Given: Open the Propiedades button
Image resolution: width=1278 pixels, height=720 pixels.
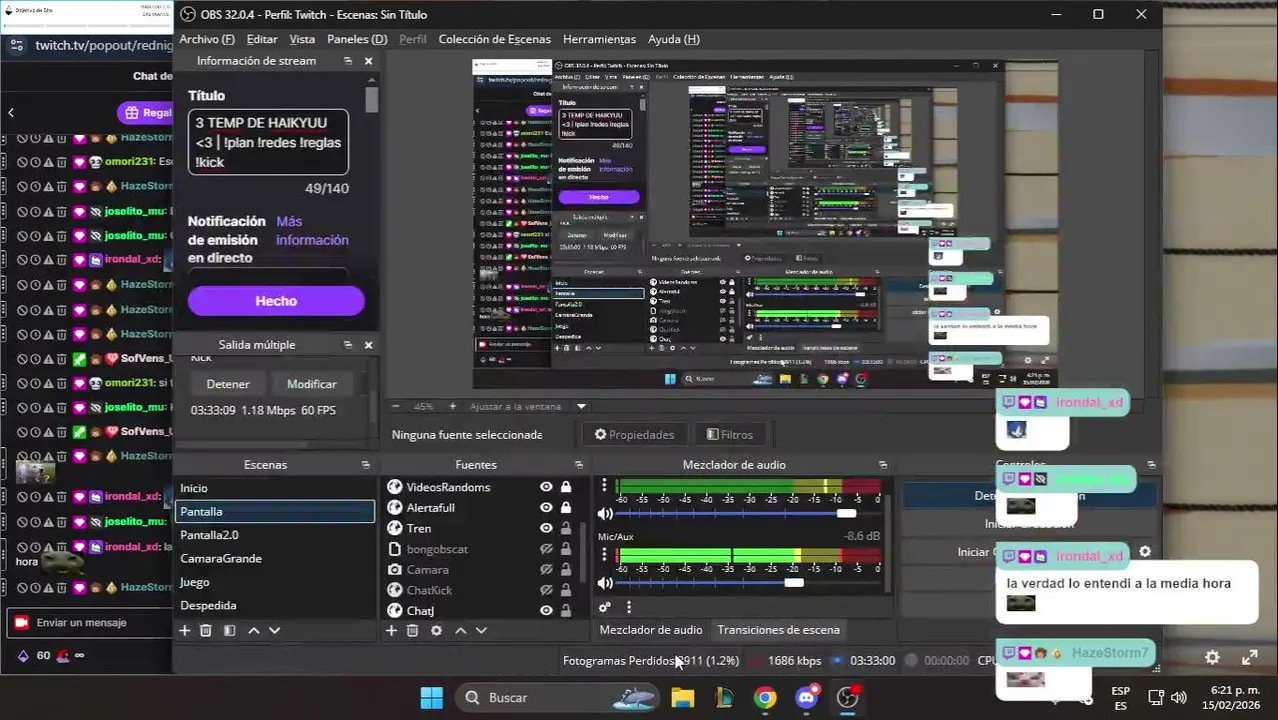Looking at the screenshot, I should [x=635, y=435].
